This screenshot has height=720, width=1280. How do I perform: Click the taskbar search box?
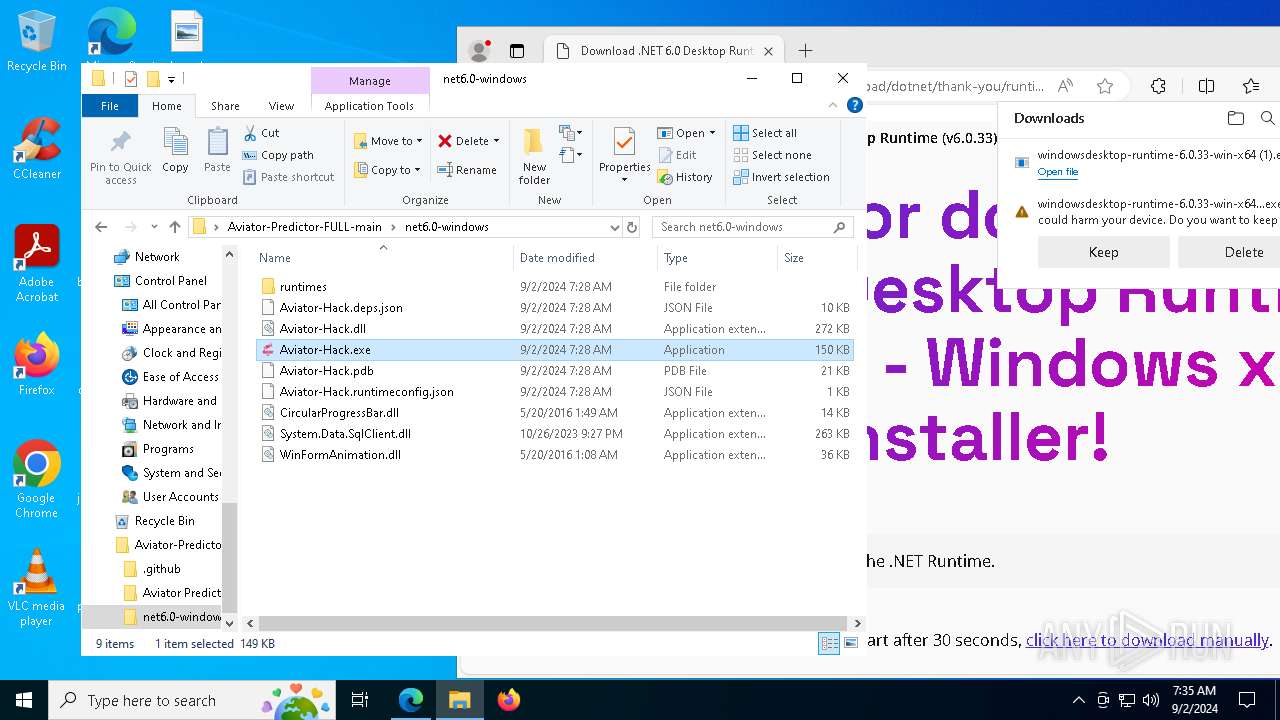point(192,700)
